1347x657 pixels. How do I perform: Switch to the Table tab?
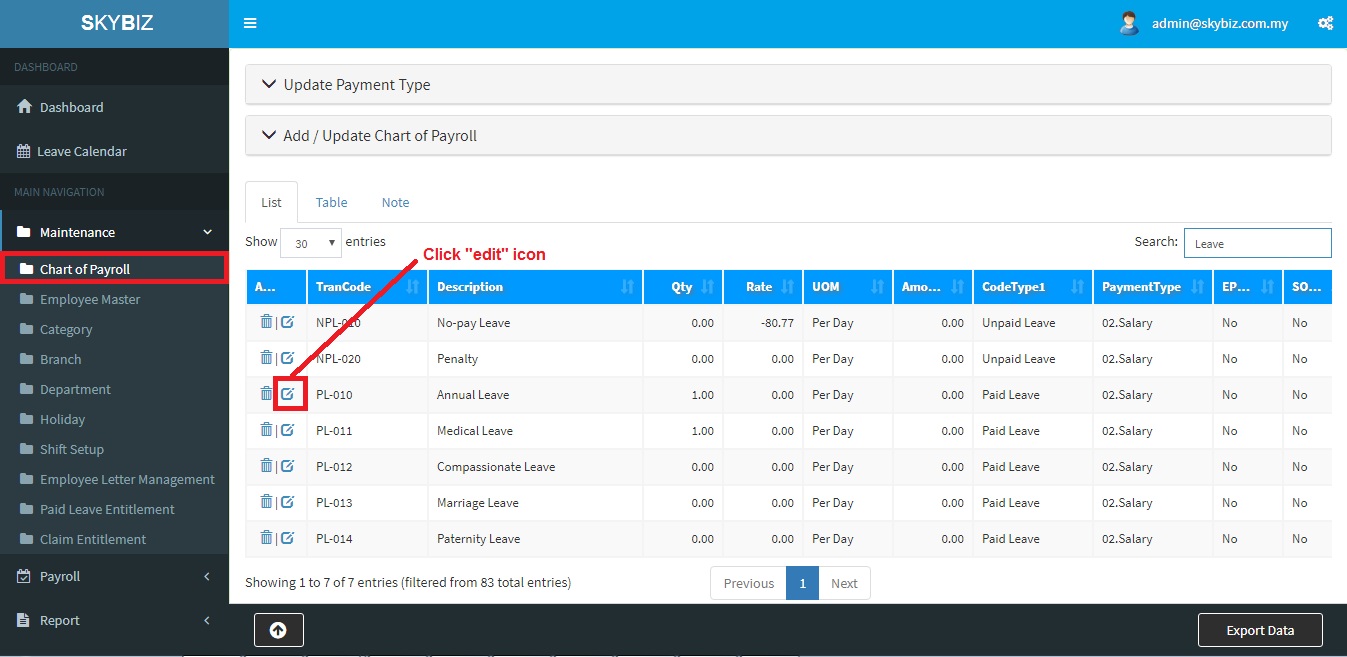(x=331, y=202)
